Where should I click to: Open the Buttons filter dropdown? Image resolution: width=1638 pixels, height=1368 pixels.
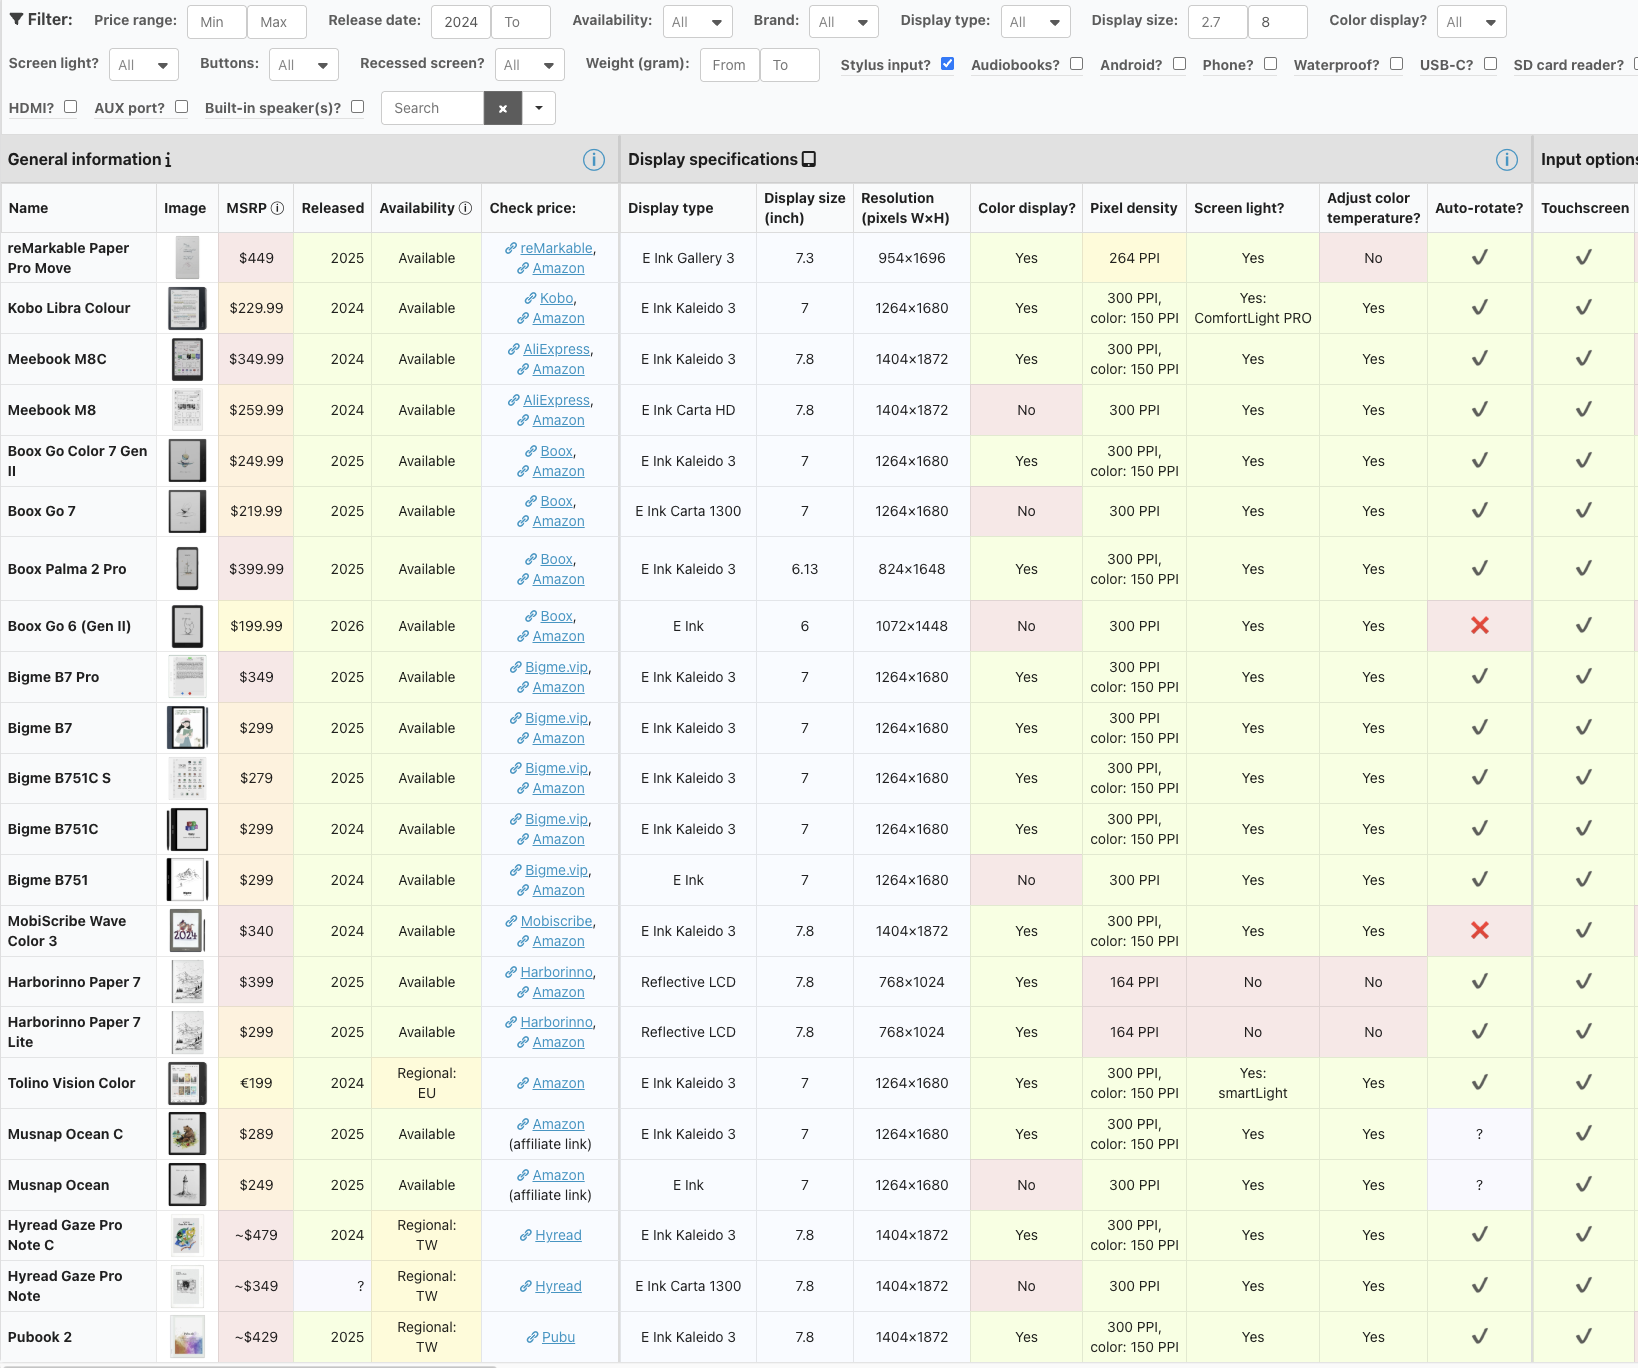[304, 65]
